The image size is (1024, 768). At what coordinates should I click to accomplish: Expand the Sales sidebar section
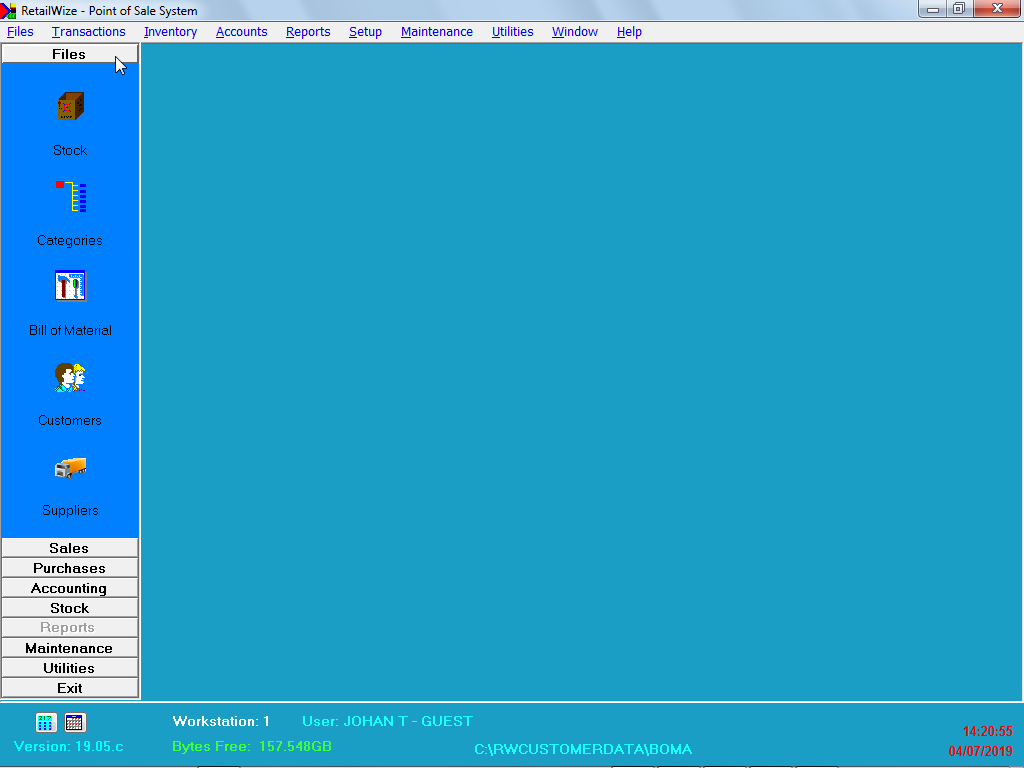69,548
